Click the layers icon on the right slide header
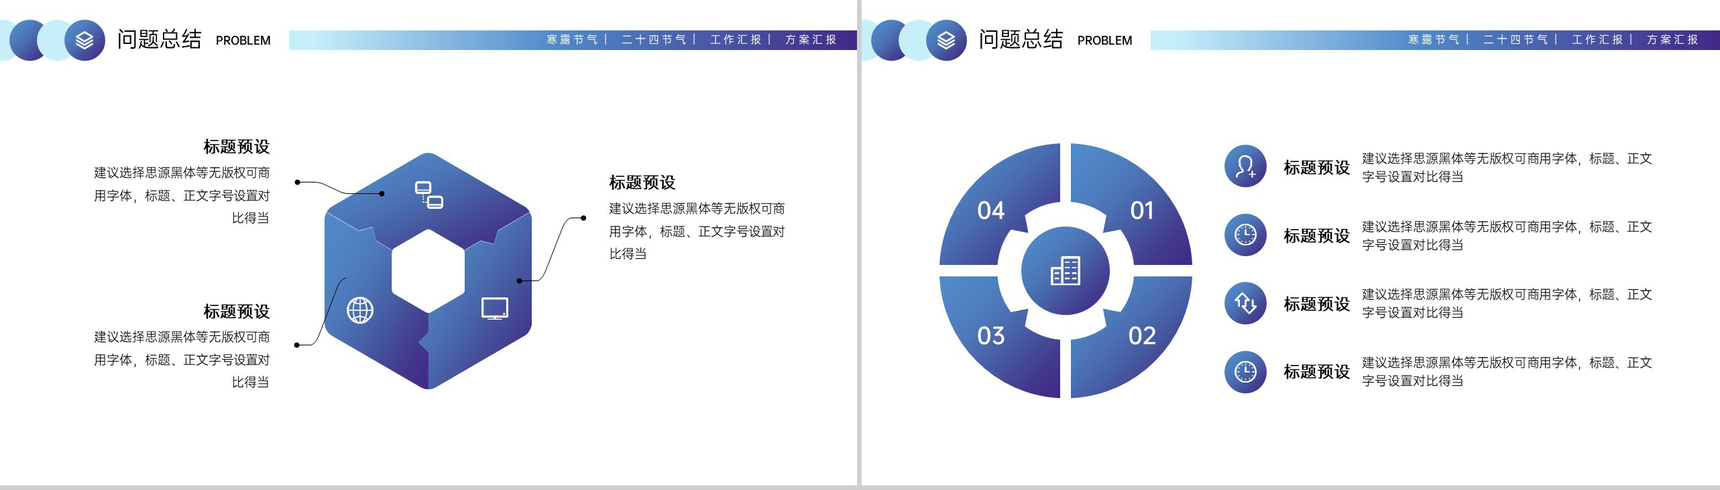This screenshot has height=490, width=1720. click(946, 40)
